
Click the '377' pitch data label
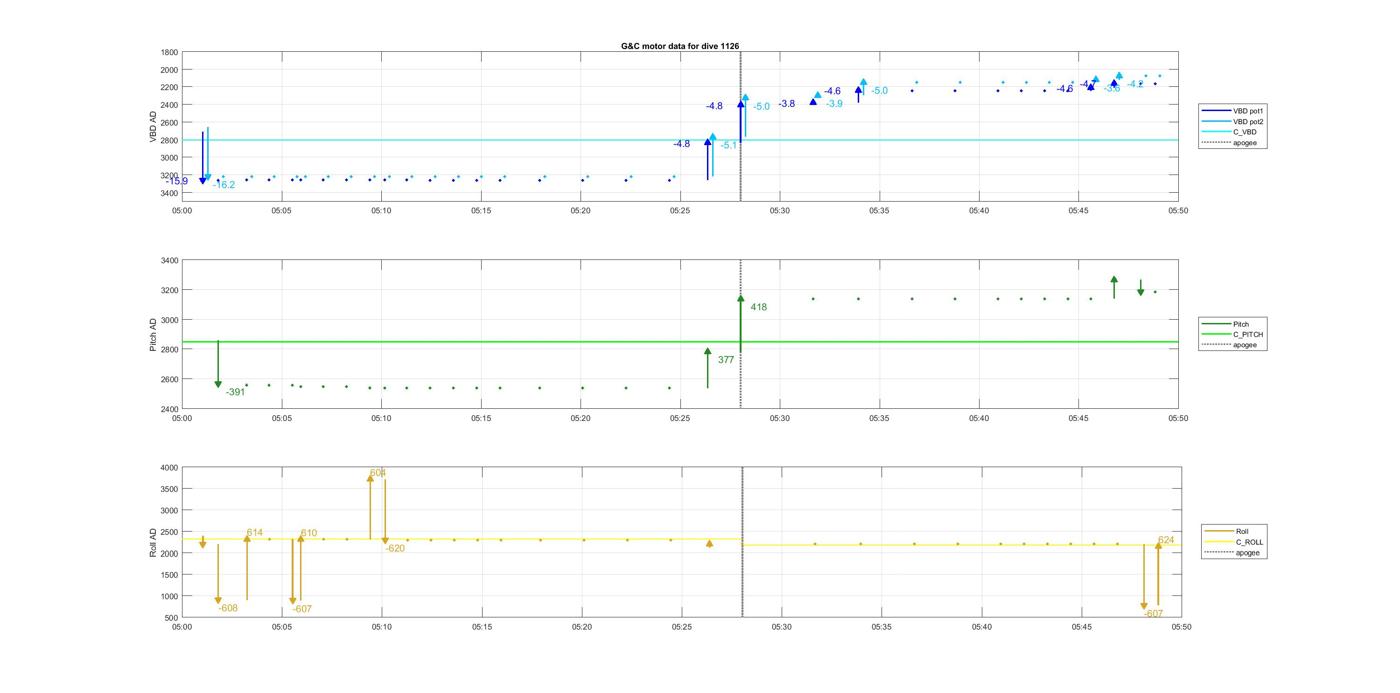pyautogui.click(x=726, y=359)
